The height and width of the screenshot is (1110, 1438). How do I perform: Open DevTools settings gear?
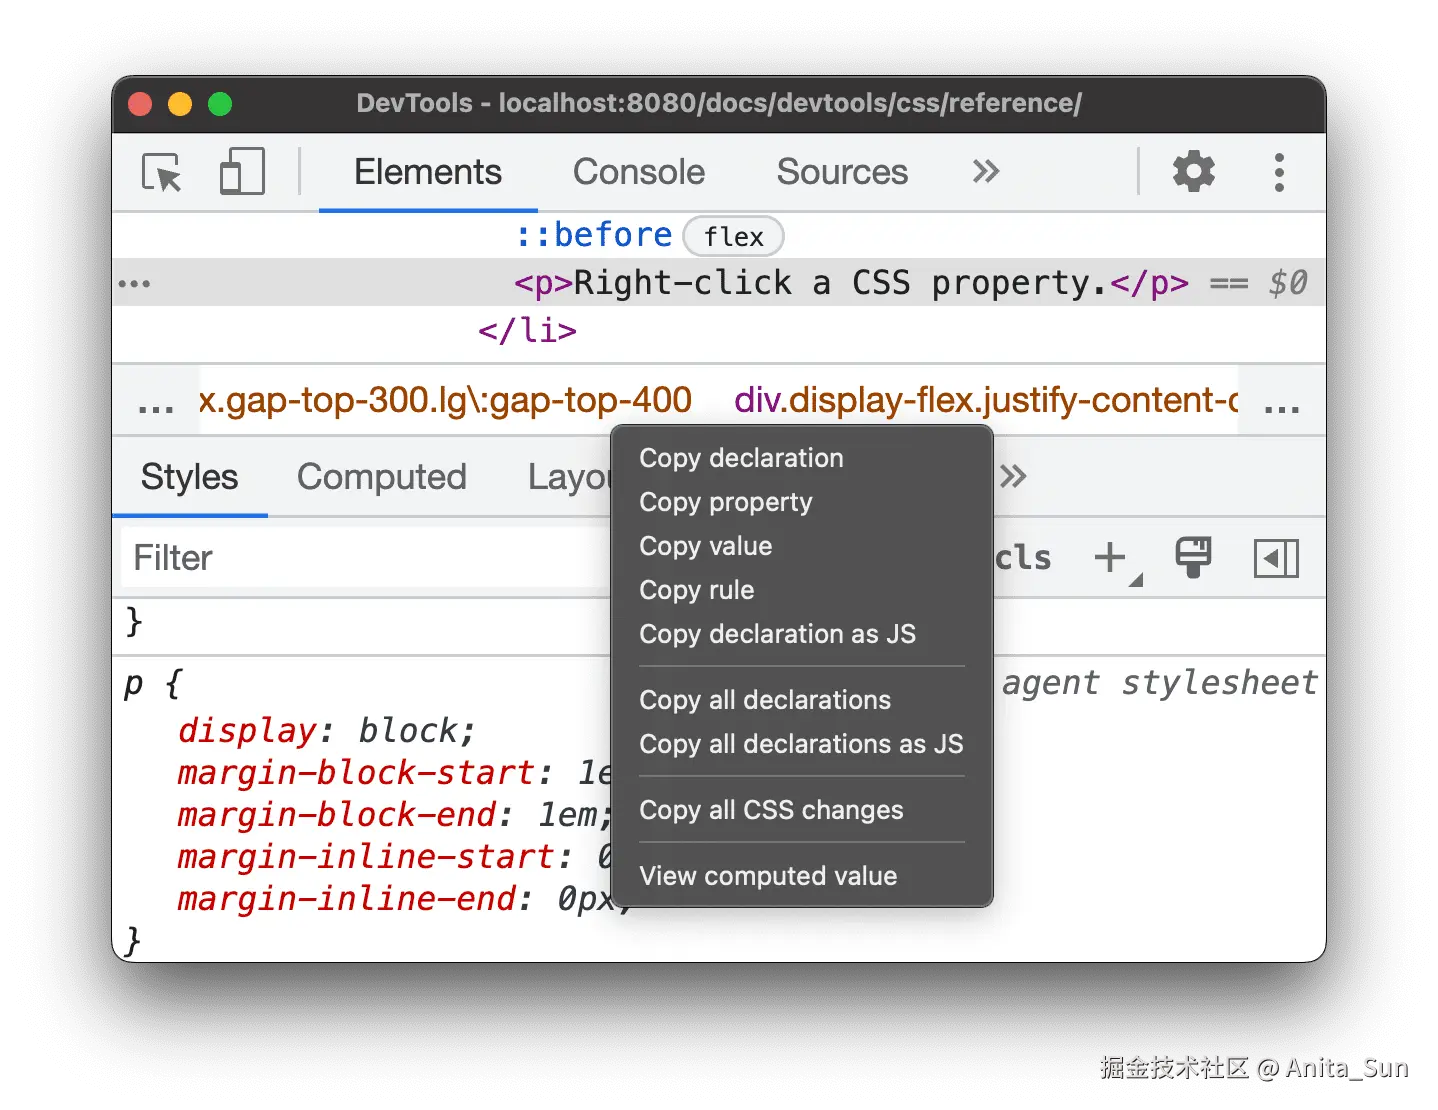(1193, 172)
